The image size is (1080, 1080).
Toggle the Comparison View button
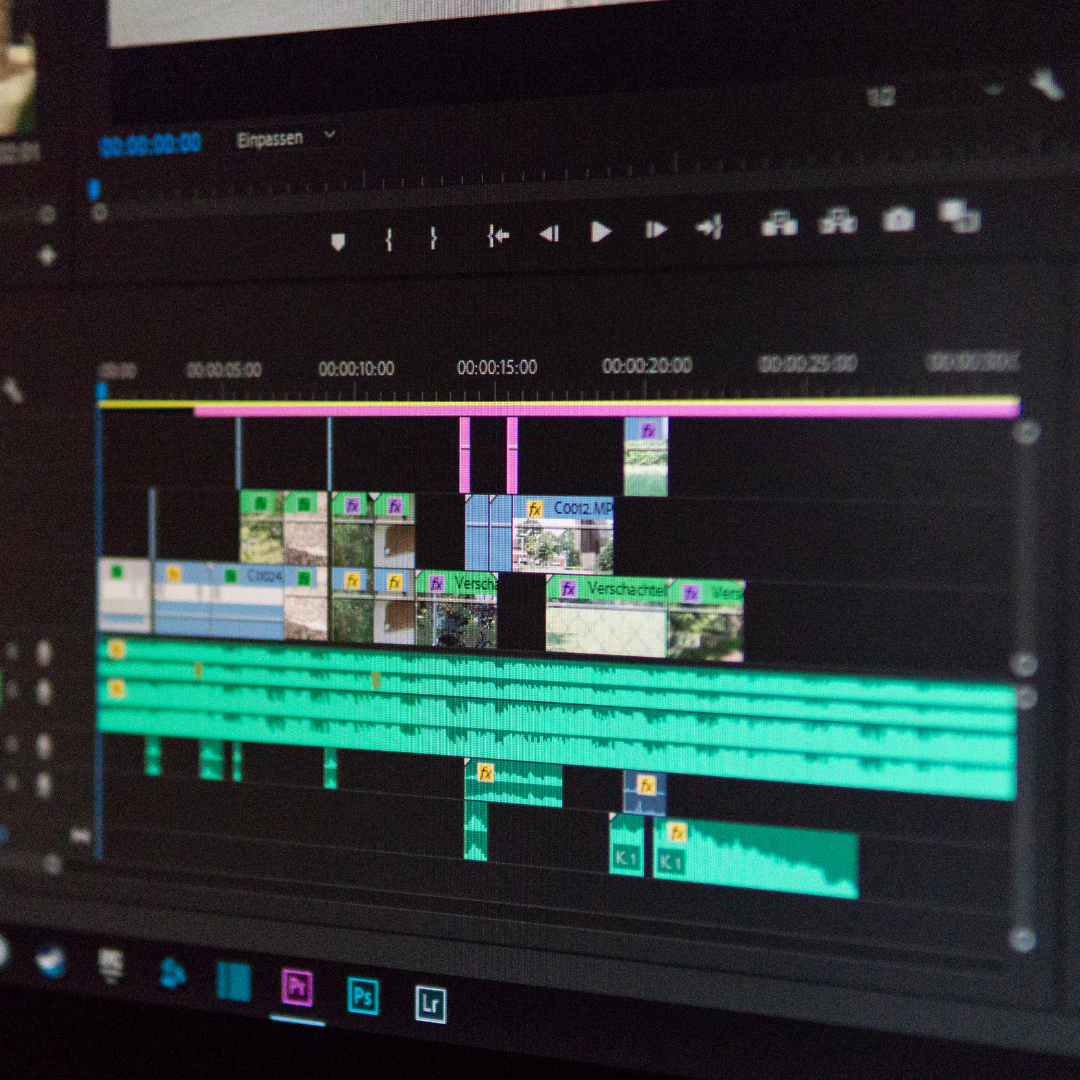(959, 215)
